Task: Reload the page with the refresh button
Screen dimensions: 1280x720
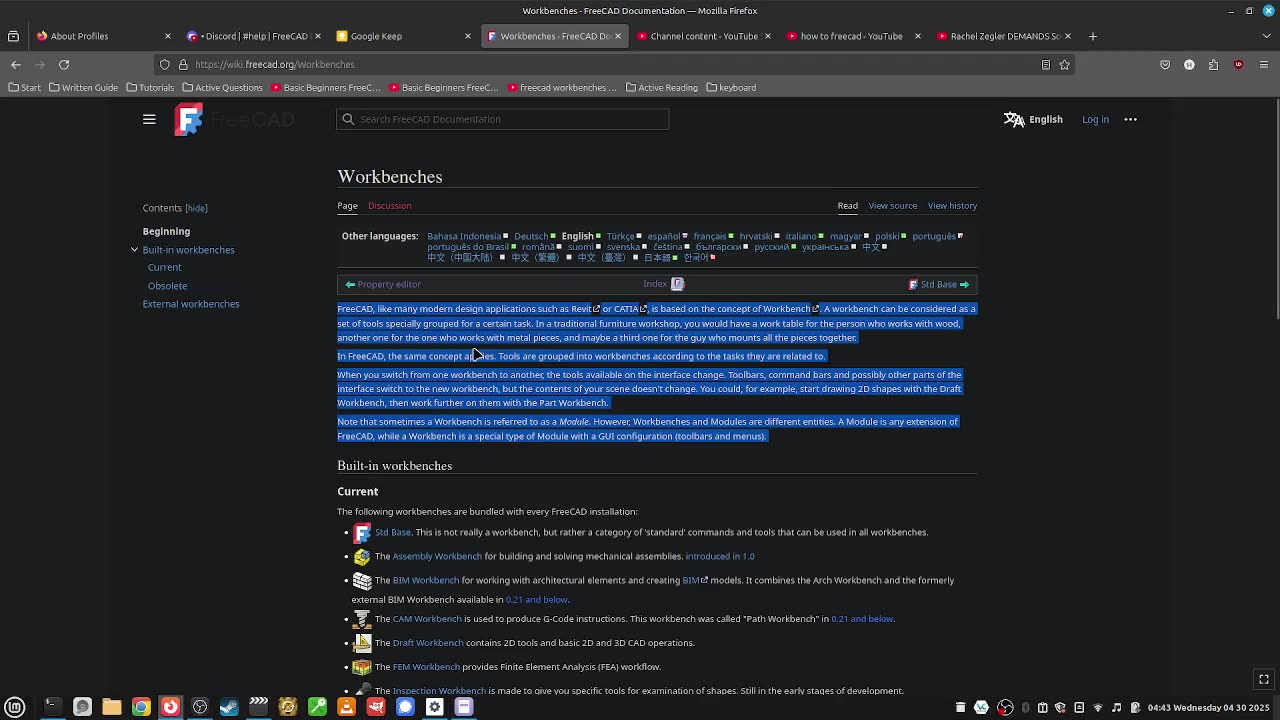Action: 64,64
